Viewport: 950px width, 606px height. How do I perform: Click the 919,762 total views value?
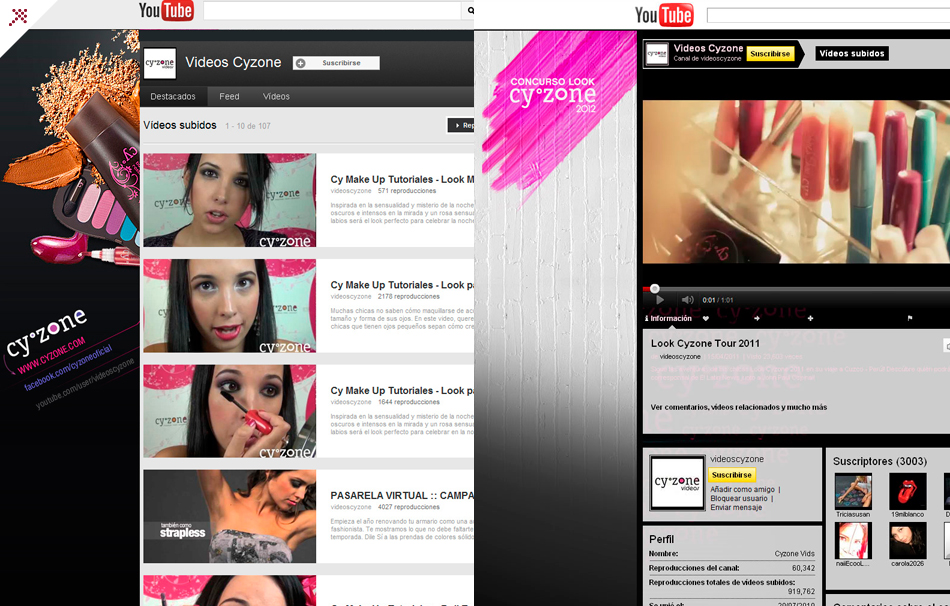(x=801, y=591)
